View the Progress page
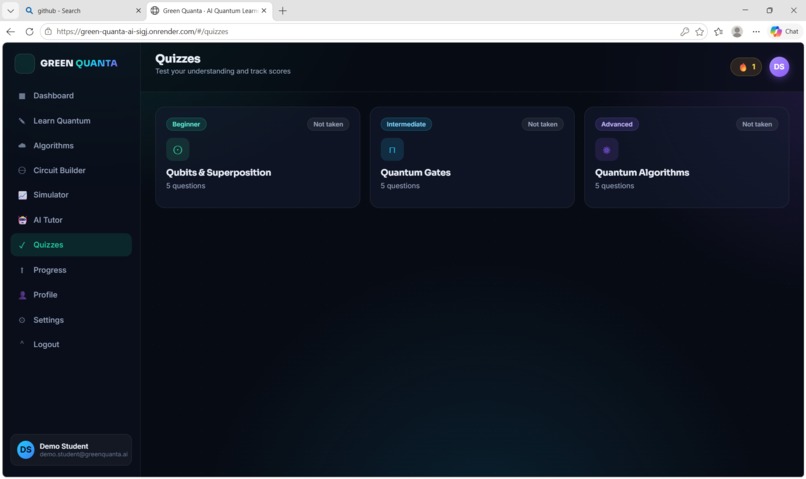 (71, 270)
